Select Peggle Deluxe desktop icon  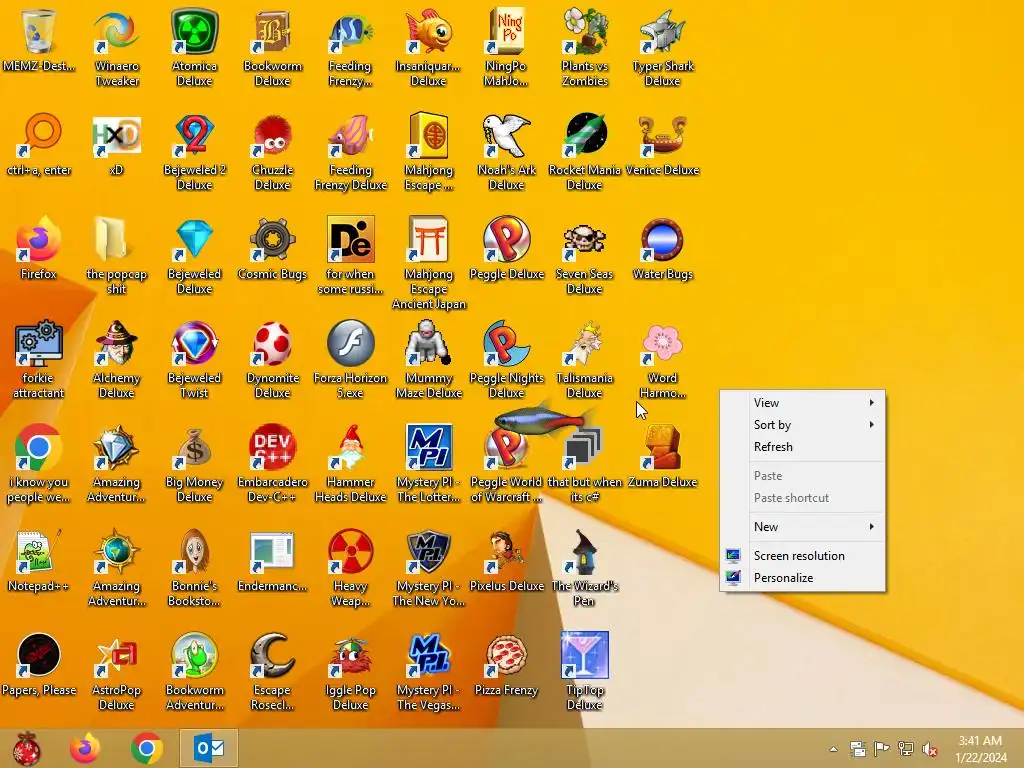[x=506, y=239]
